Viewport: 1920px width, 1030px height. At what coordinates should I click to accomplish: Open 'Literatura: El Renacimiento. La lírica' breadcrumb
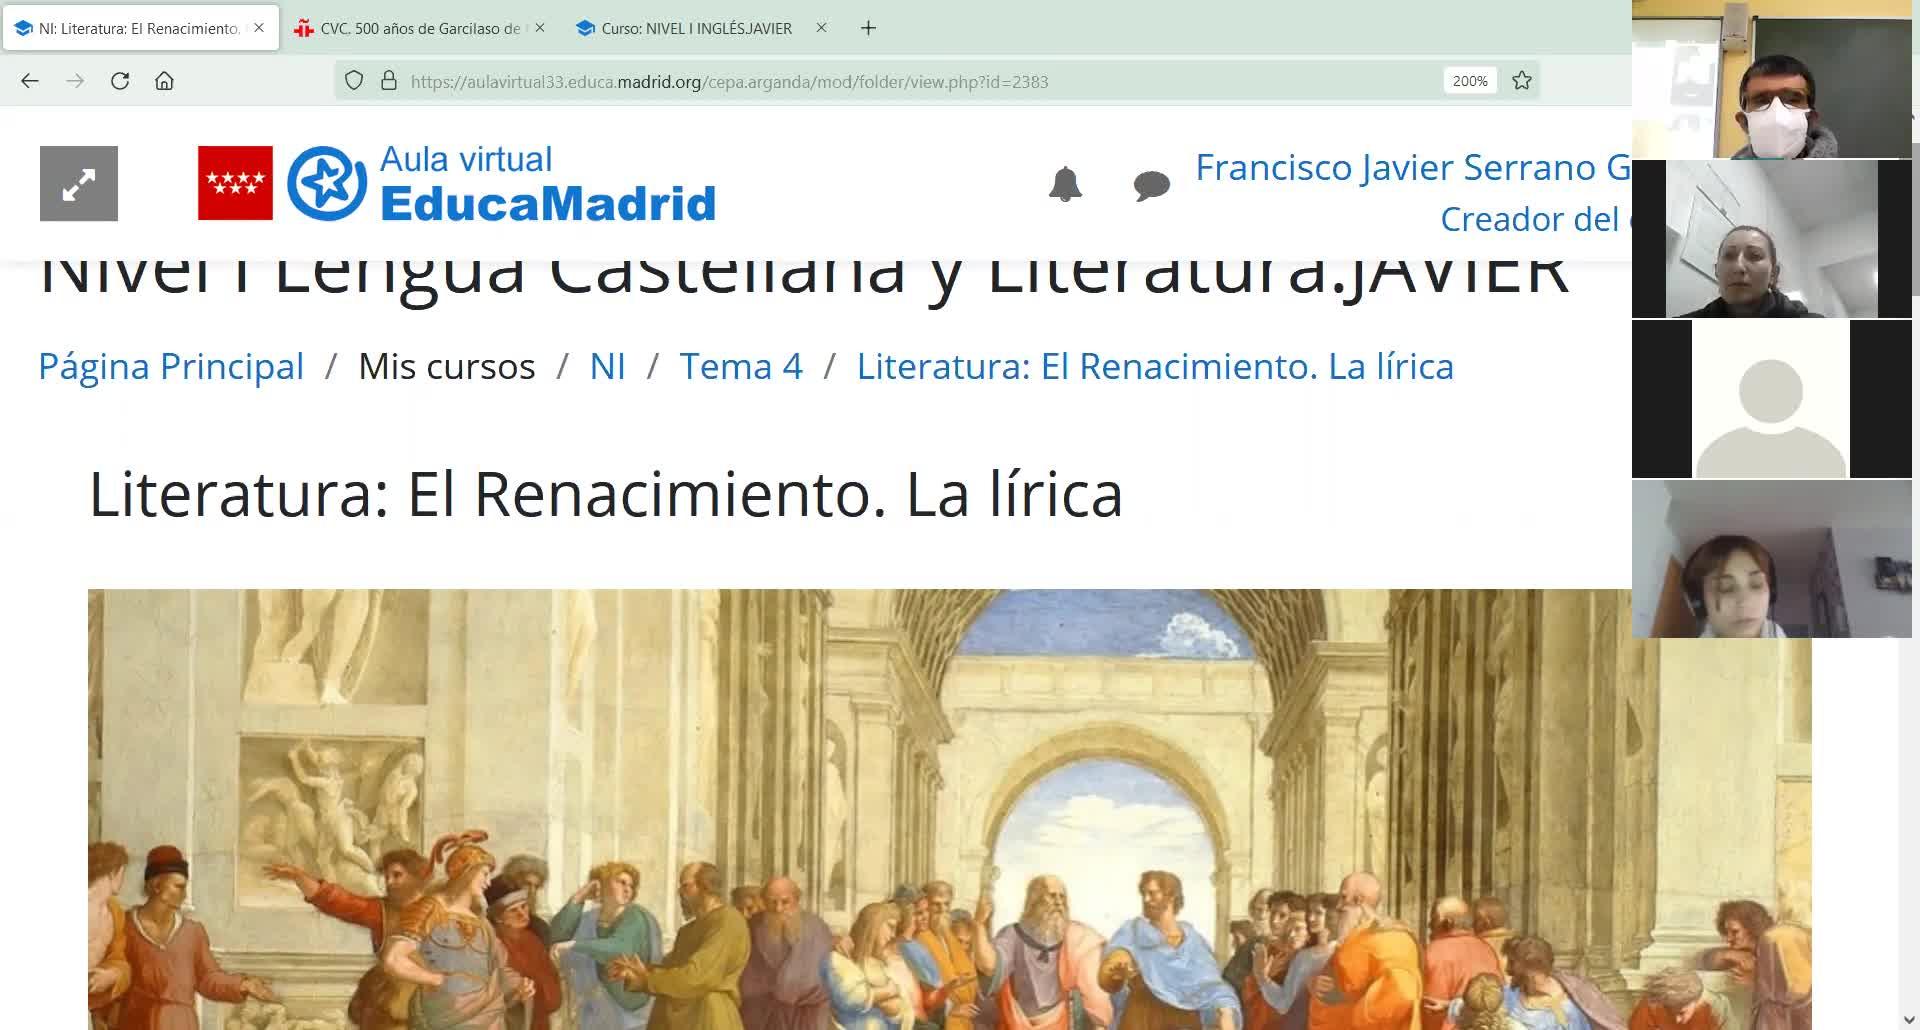1155,366
